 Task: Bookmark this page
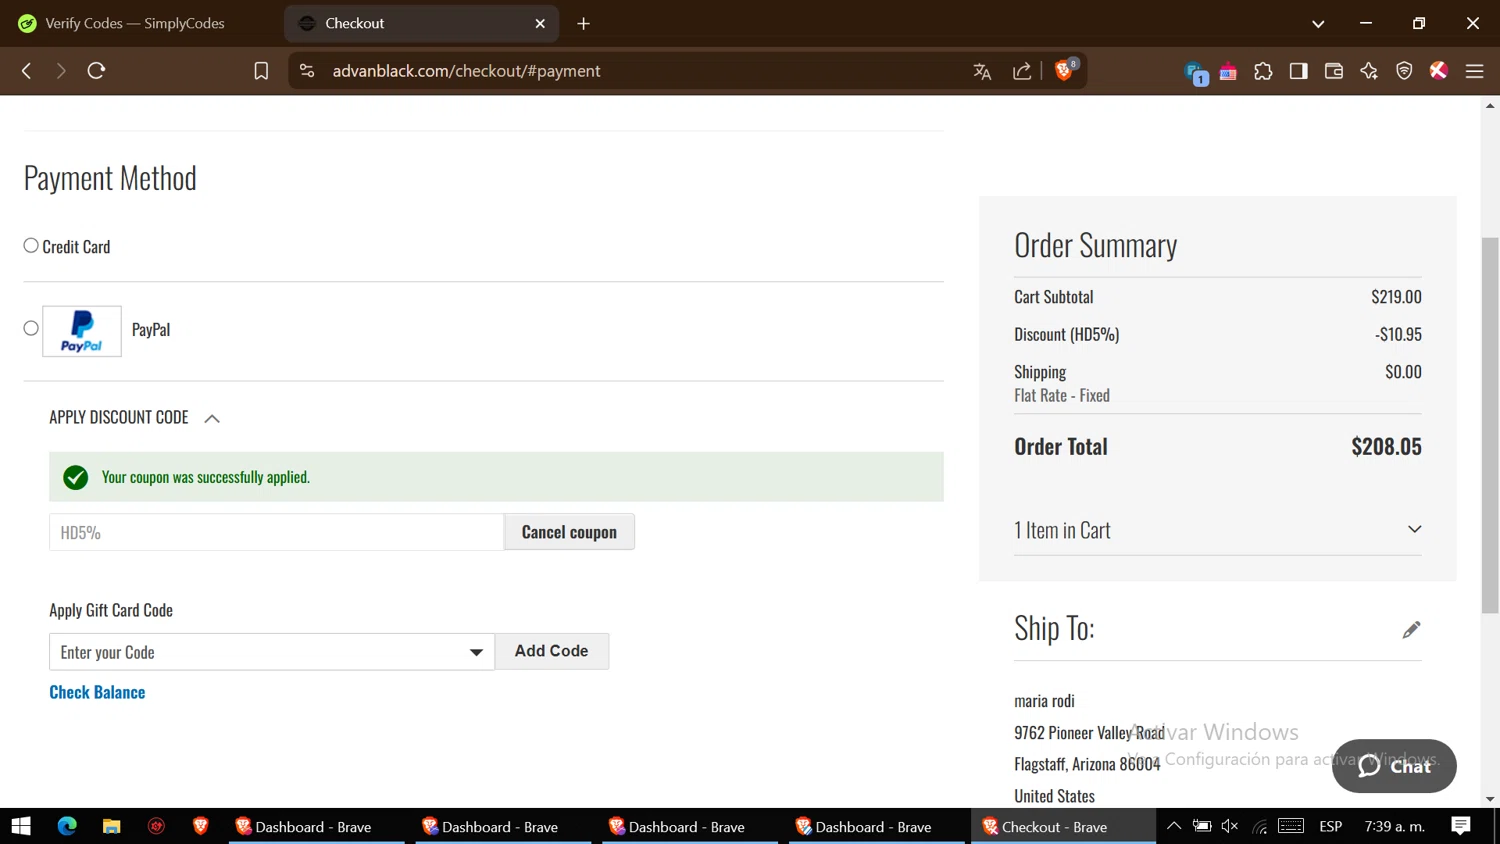click(x=261, y=71)
